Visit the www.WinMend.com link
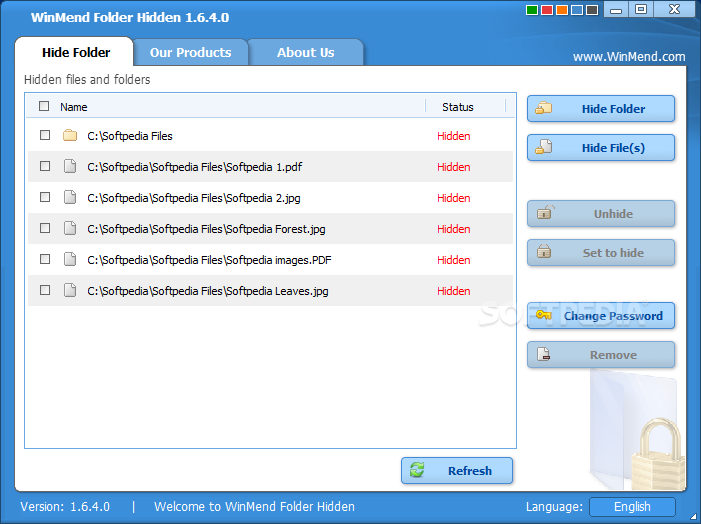The image size is (701, 524). coord(629,57)
